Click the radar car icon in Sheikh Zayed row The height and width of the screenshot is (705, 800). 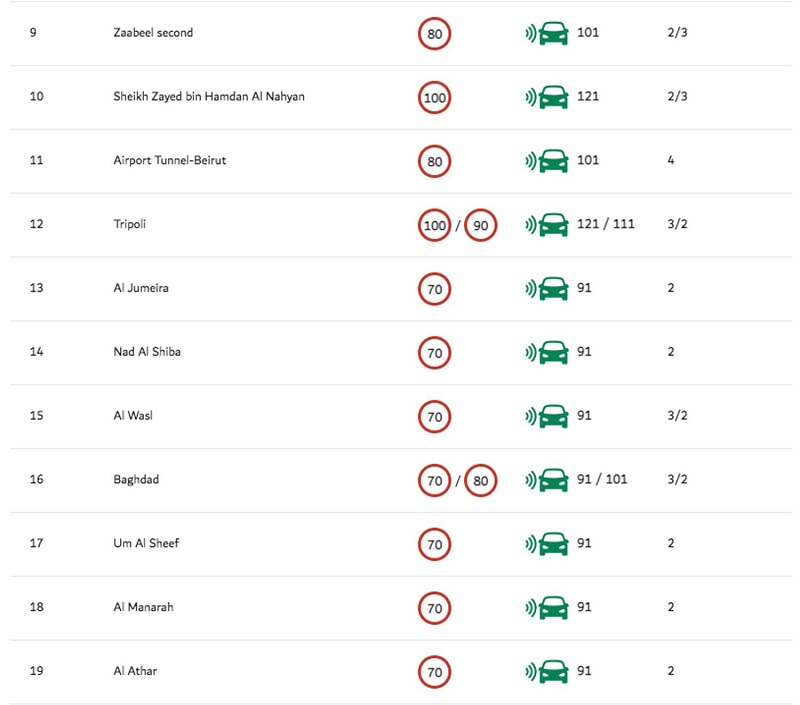546,97
